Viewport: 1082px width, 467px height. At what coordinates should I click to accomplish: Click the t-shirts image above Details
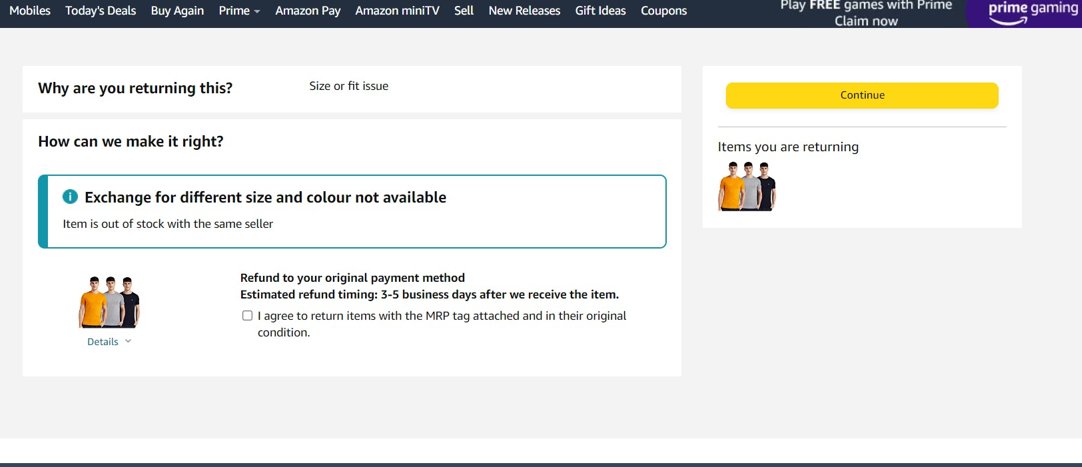[109, 301]
